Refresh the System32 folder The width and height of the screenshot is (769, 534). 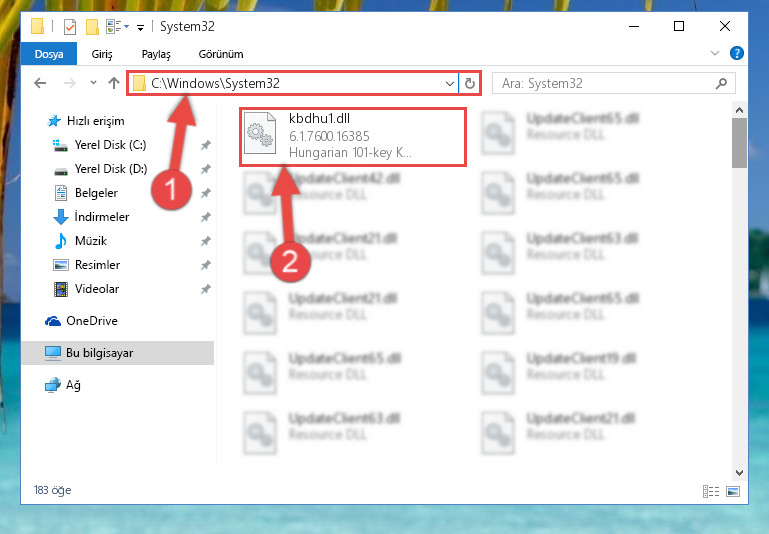click(x=470, y=83)
